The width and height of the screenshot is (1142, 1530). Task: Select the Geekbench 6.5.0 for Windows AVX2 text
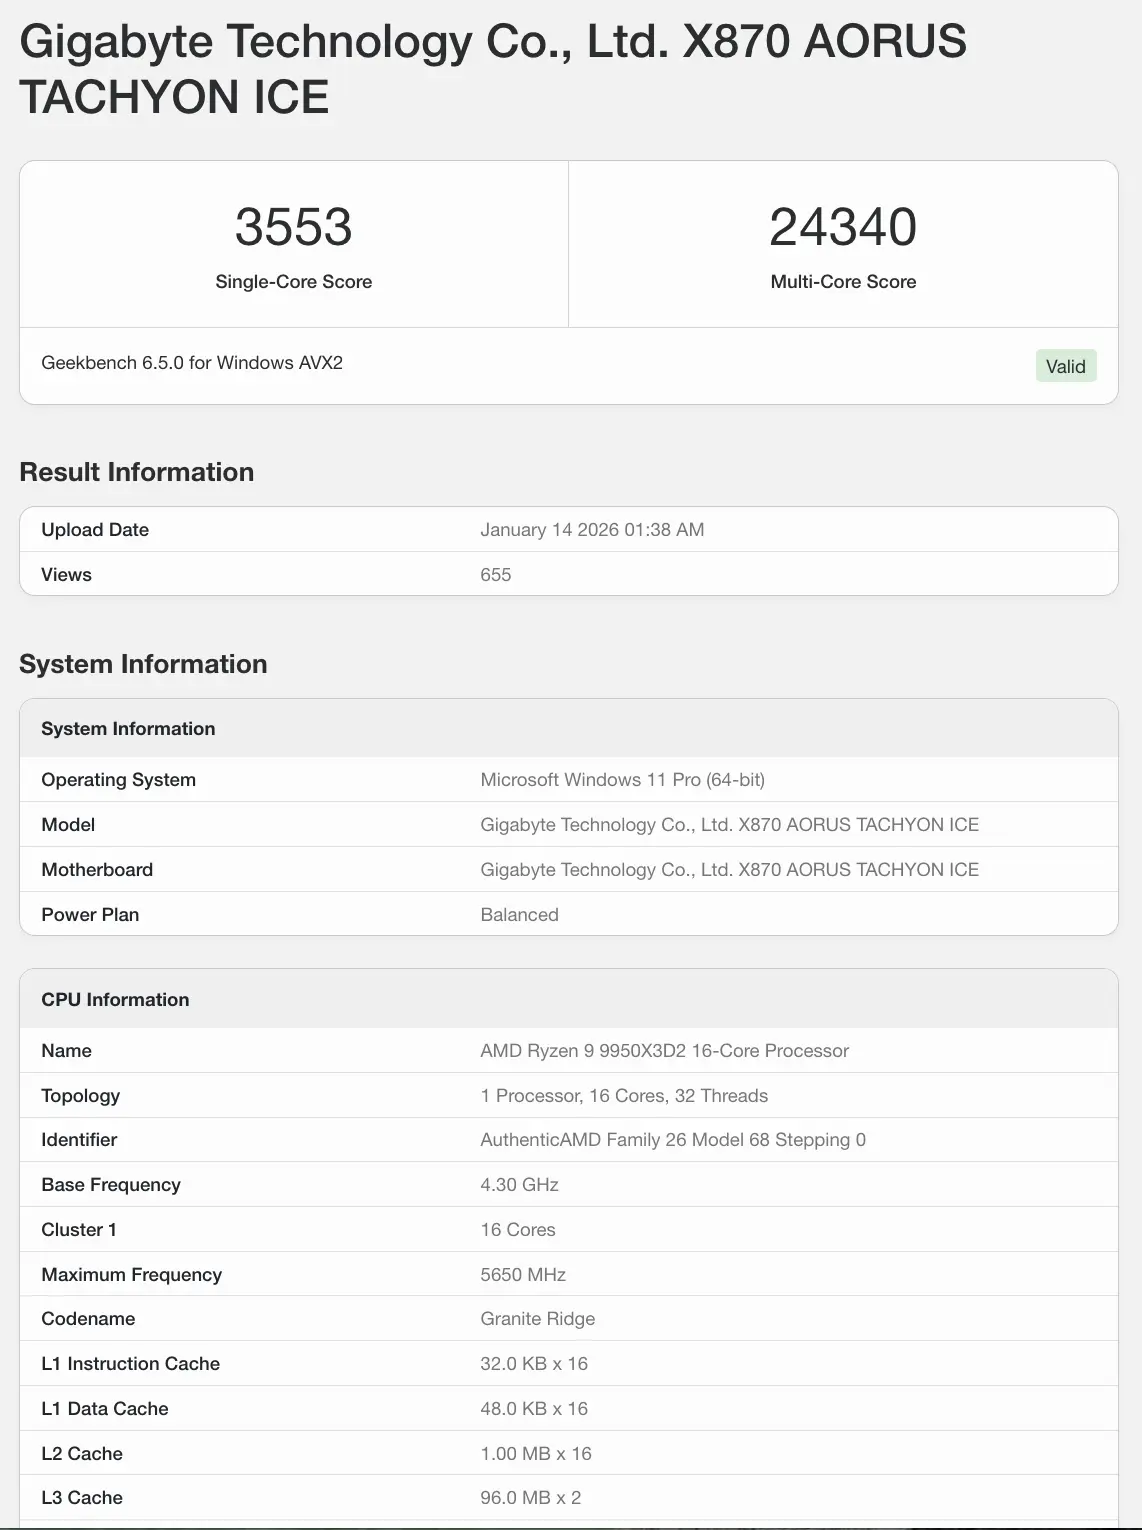(192, 363)
